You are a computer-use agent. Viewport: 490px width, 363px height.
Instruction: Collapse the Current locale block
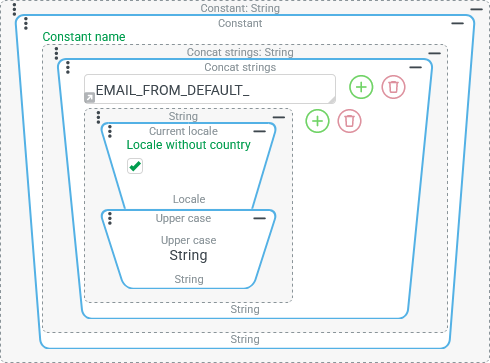tap(259, 132)
